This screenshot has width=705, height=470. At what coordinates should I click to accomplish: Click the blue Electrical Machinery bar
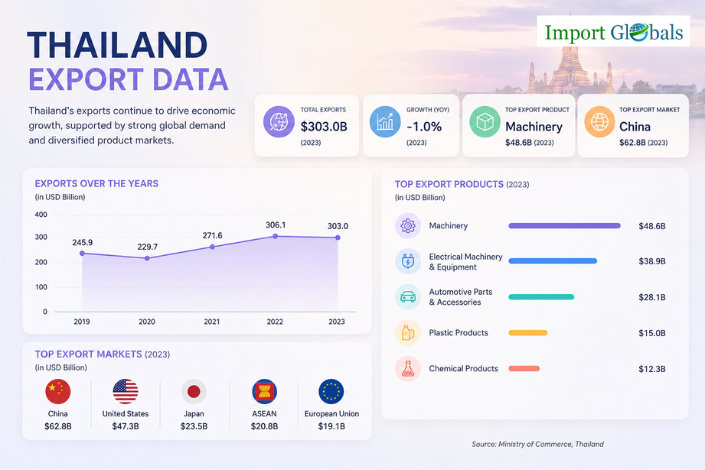pyautogui.click(x=553, y=261)
